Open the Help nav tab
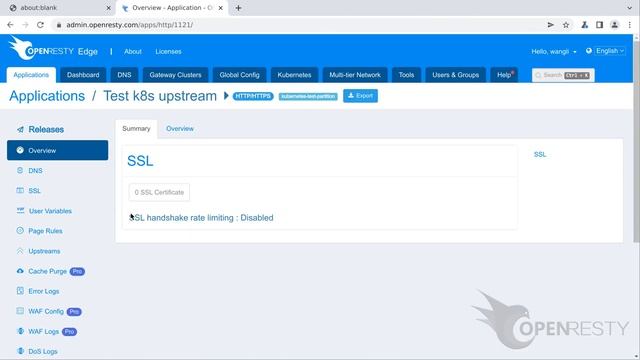The height and width of the screenshot is (360, 640). [504, 75]
